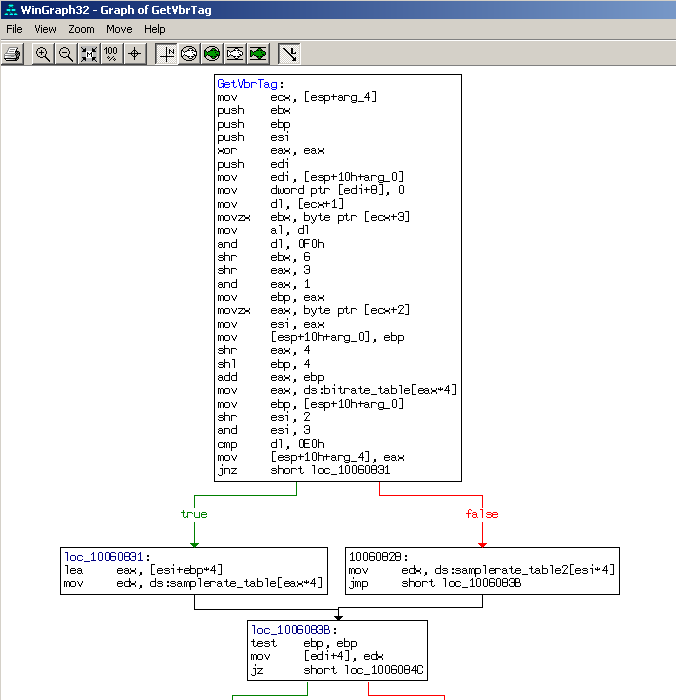Expand the Help menu
This screenshot has height=700, width=676.
pos(154,29)
